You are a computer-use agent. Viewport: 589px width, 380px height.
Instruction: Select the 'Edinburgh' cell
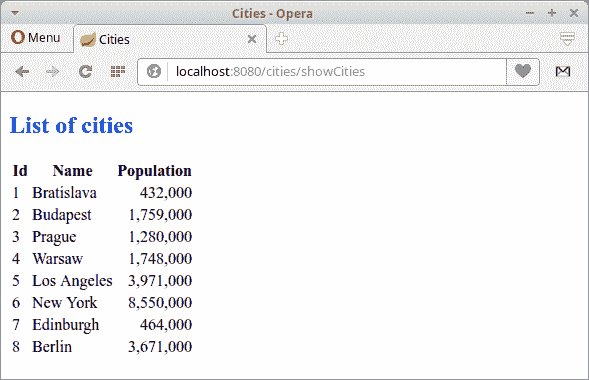(x=66, y=325)
